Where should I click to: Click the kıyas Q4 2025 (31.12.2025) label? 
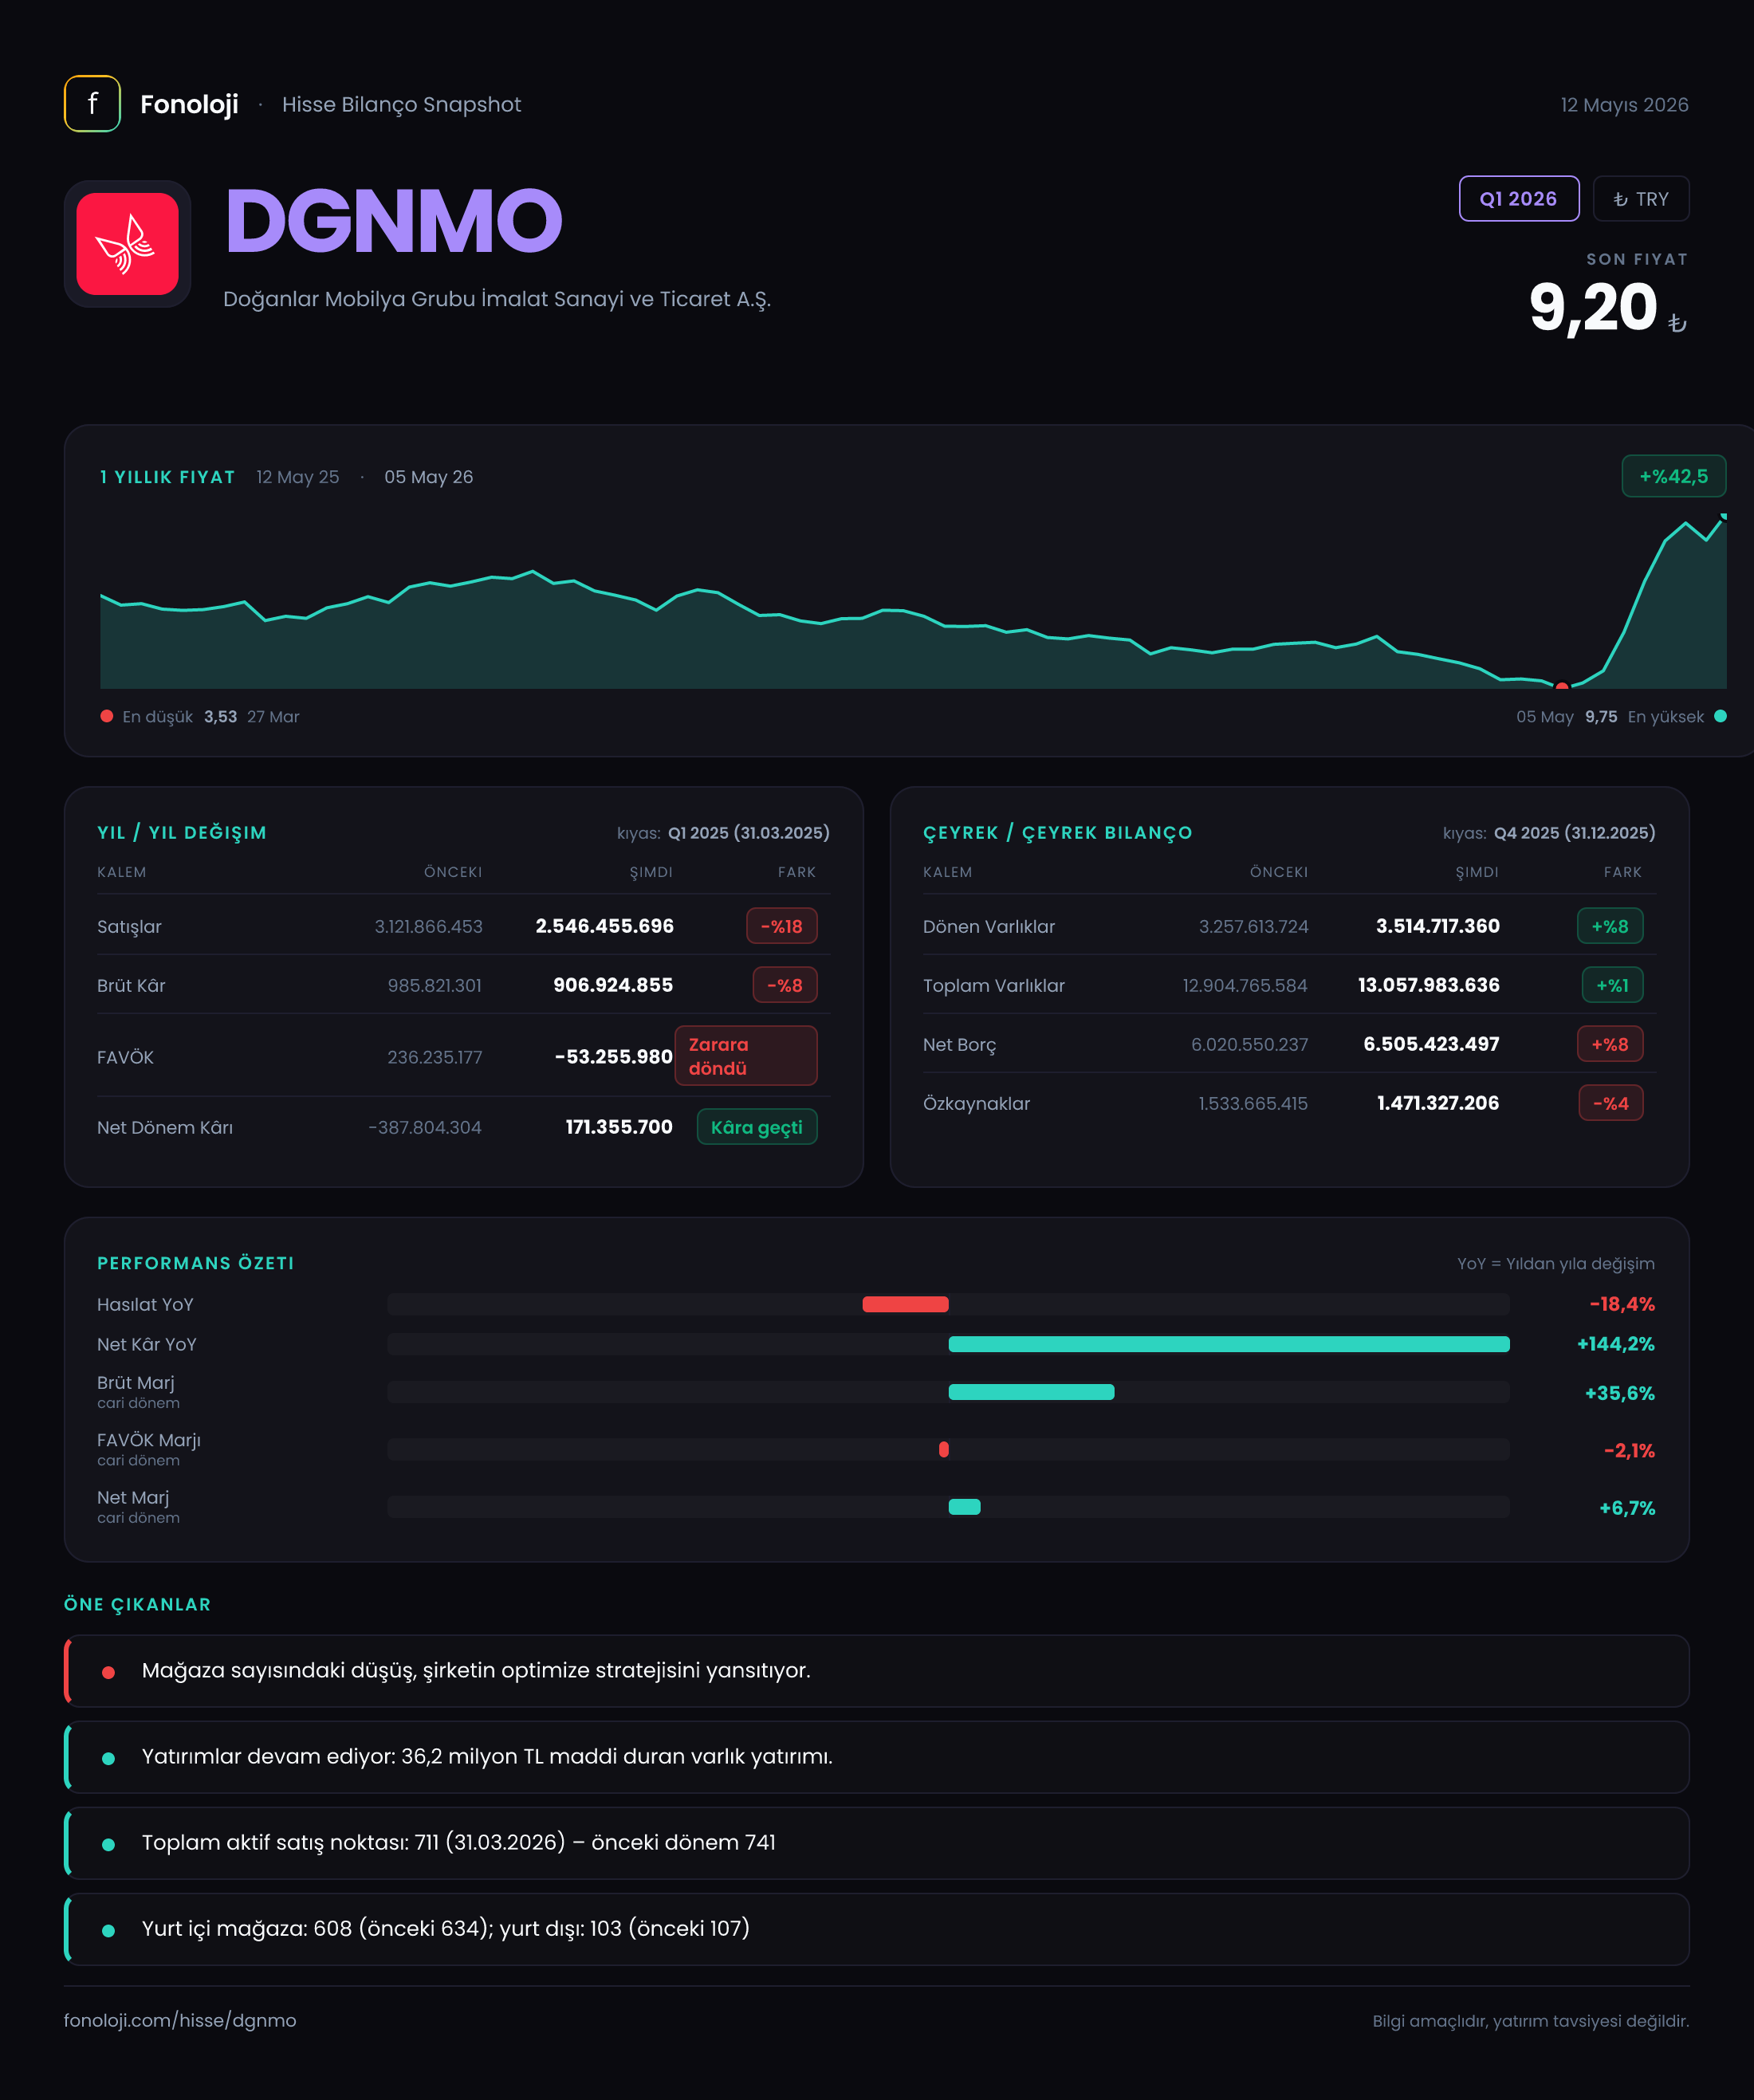[x=1549, y=833]
